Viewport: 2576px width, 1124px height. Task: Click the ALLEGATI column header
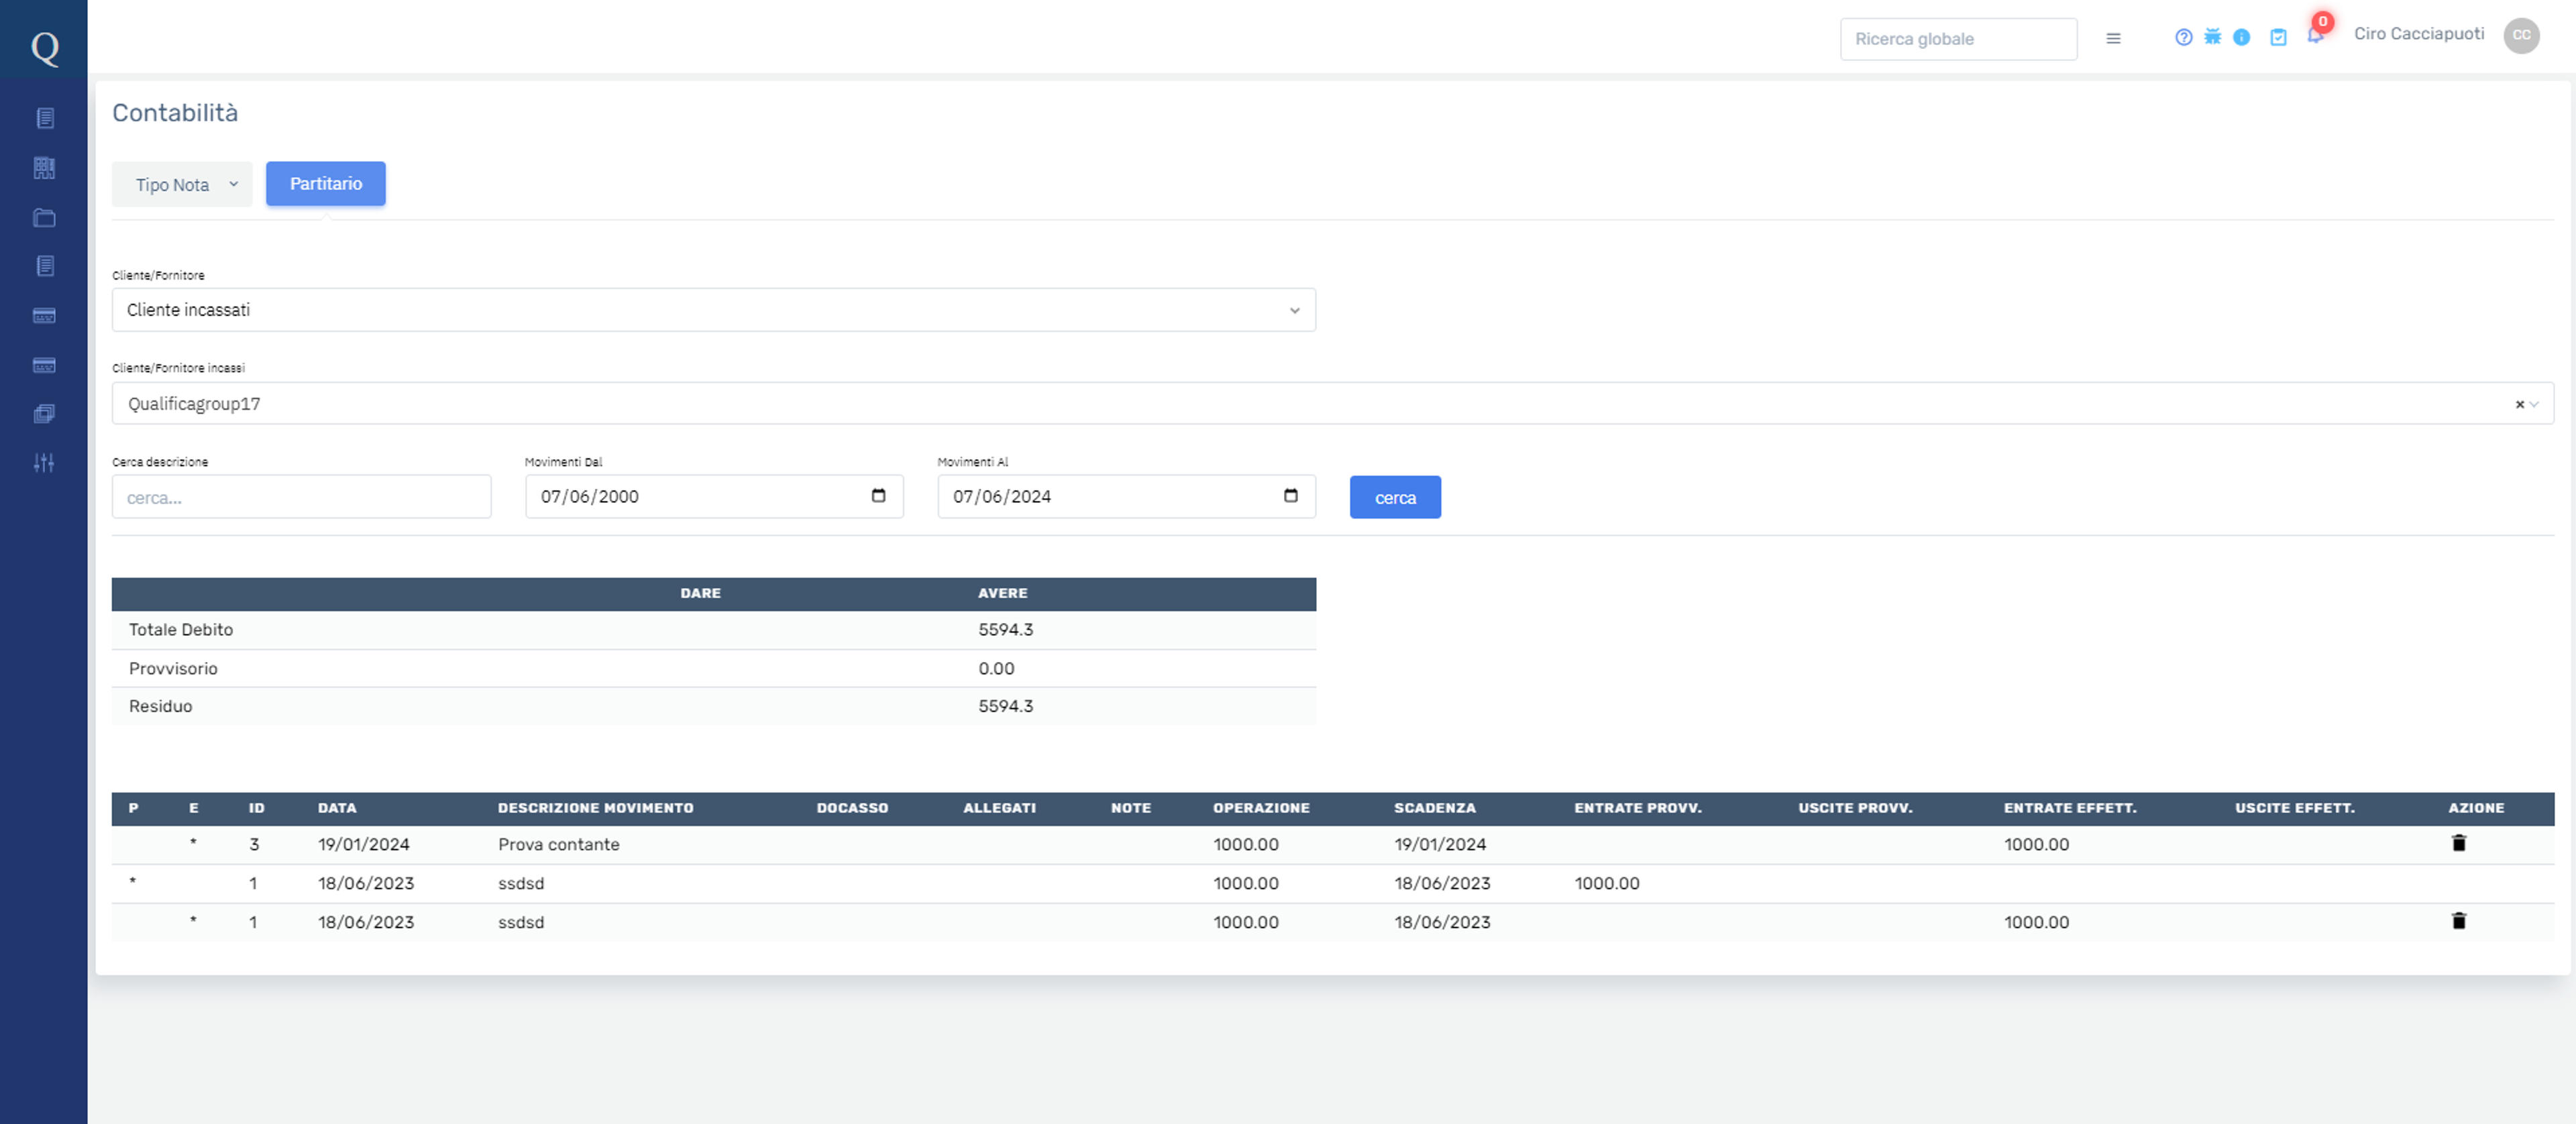click(x=999, y=808)
